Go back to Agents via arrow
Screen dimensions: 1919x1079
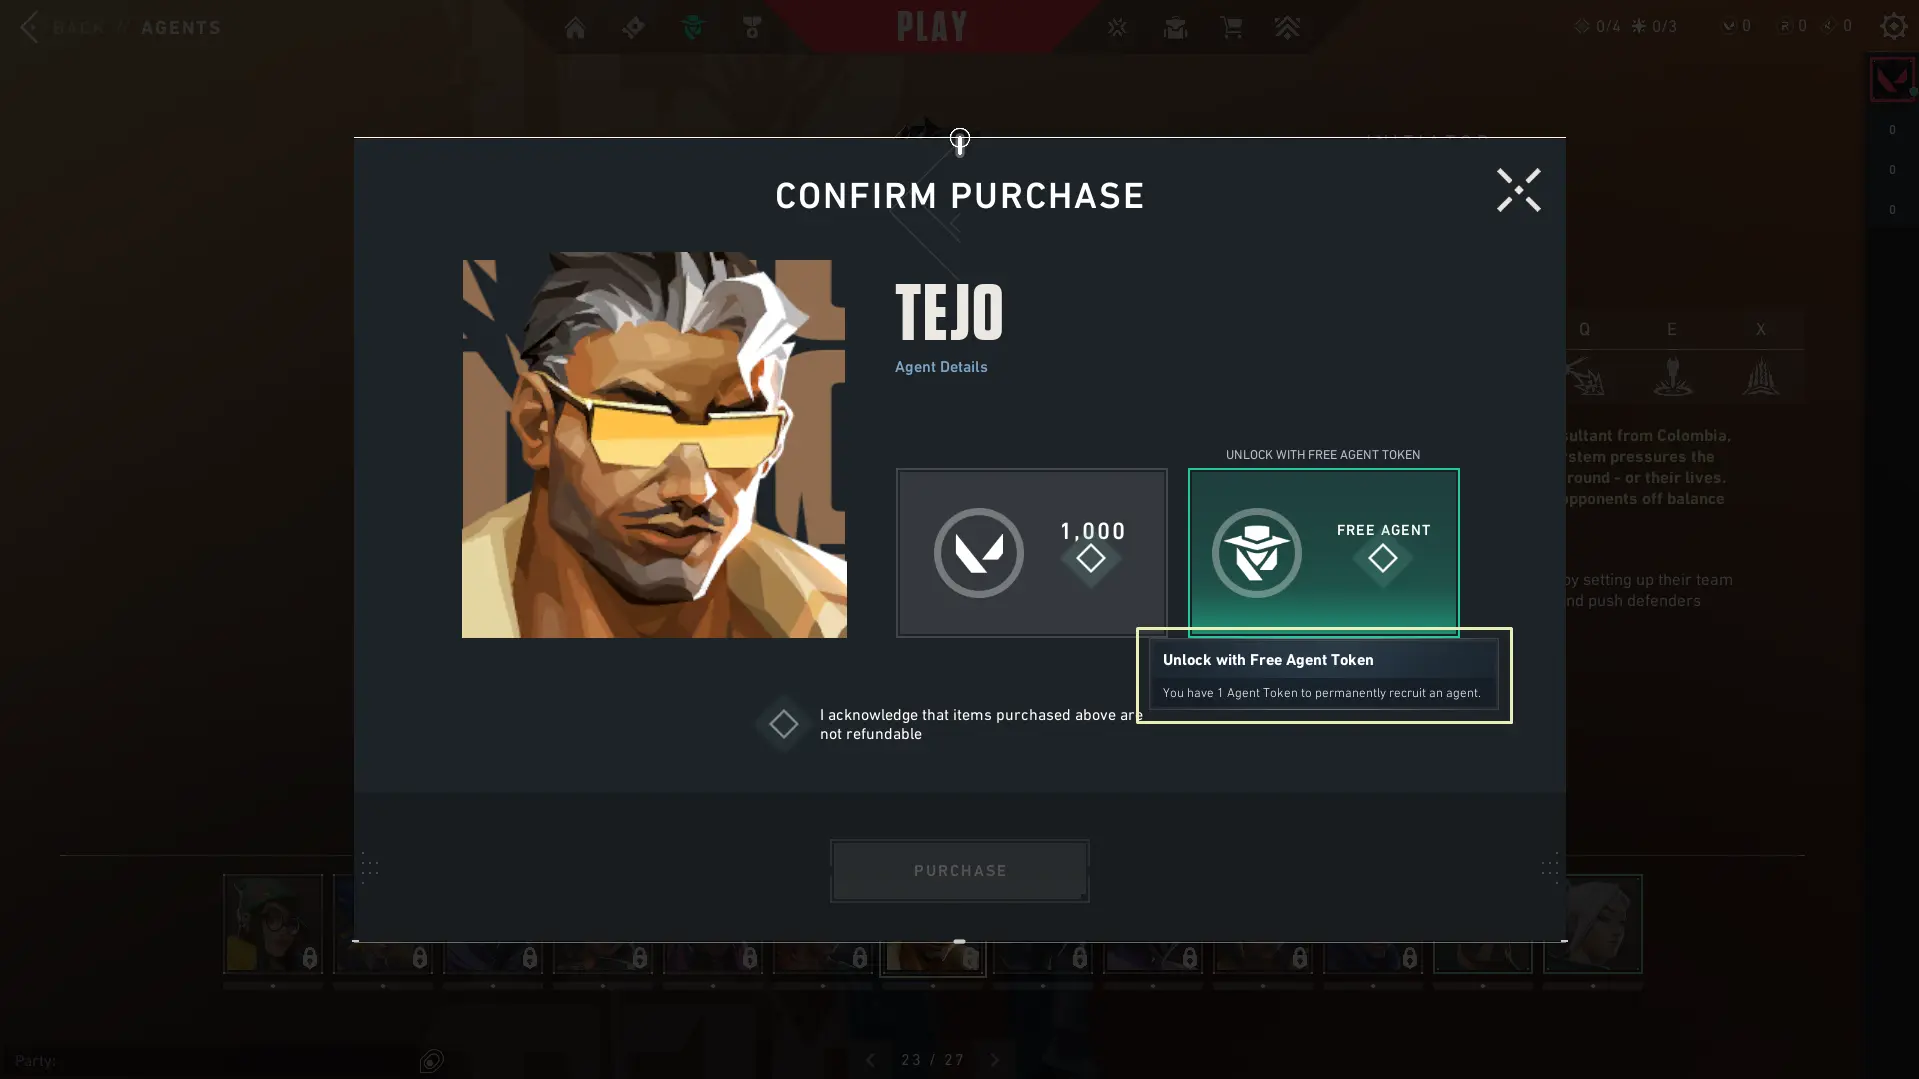30,27
